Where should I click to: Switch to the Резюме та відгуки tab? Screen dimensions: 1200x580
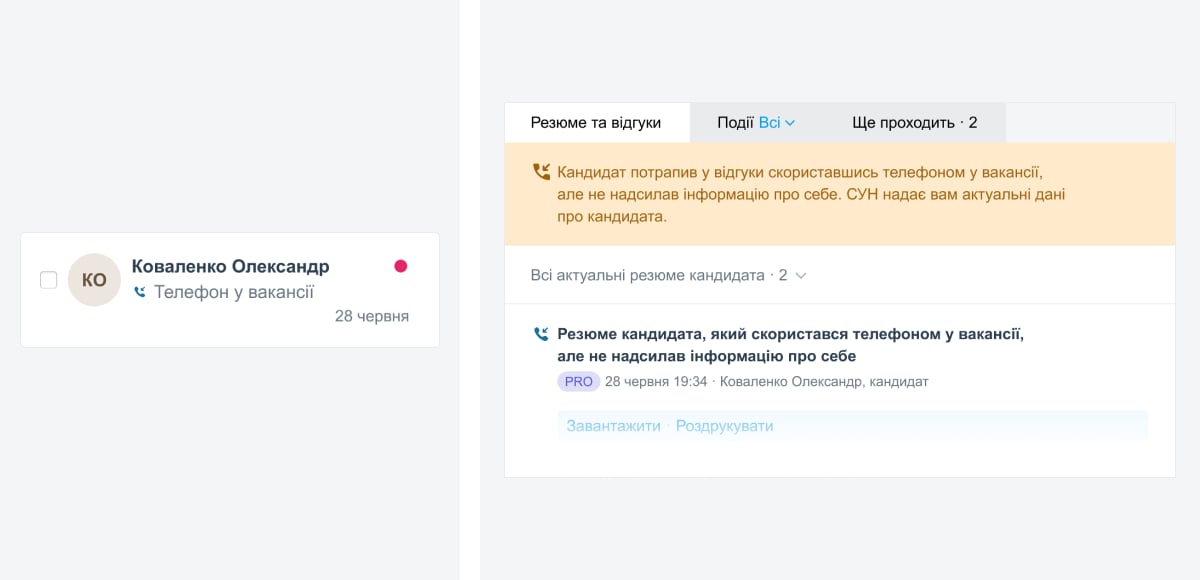click(595, 122)
